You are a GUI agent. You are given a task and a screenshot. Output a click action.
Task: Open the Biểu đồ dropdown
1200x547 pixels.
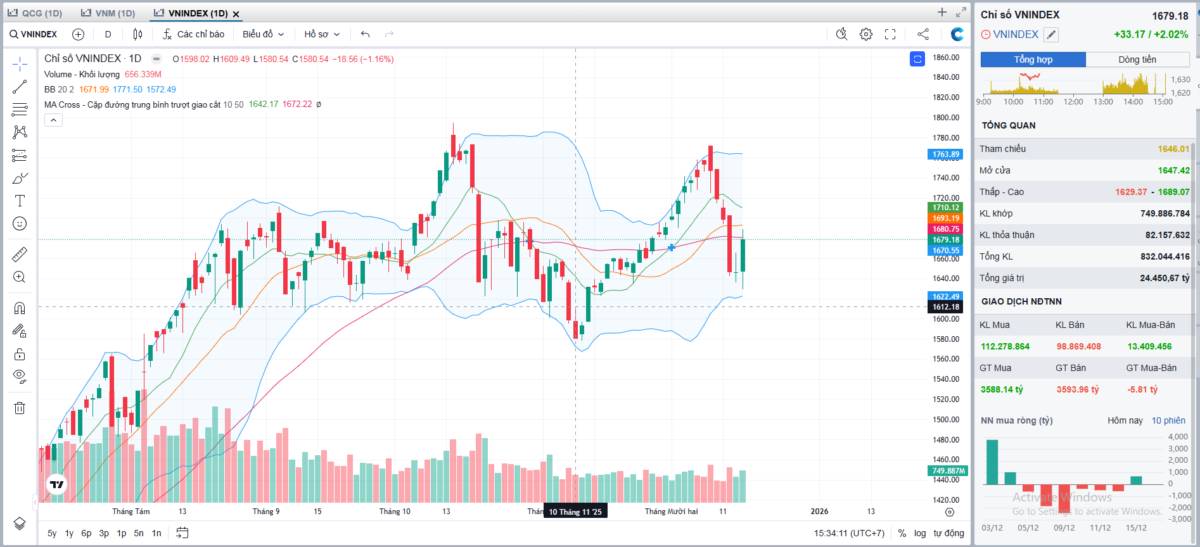coord(263,34)
